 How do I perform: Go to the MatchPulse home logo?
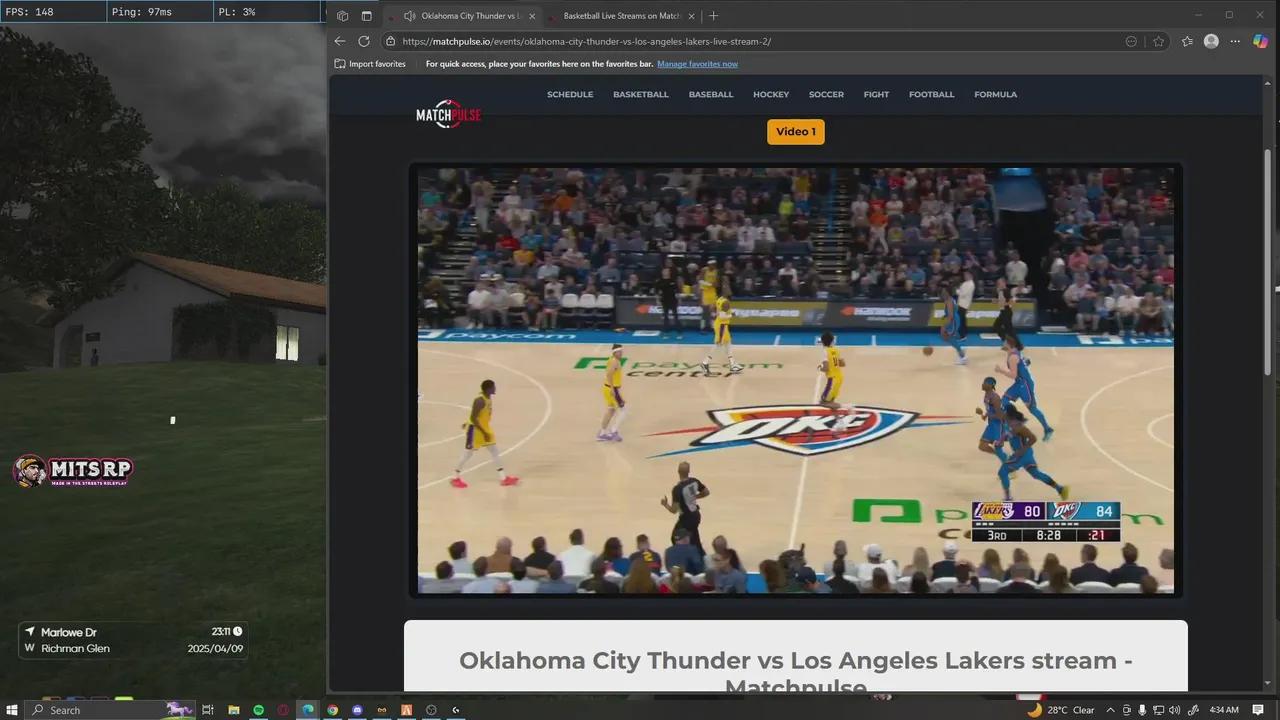[x=448, y=114]
